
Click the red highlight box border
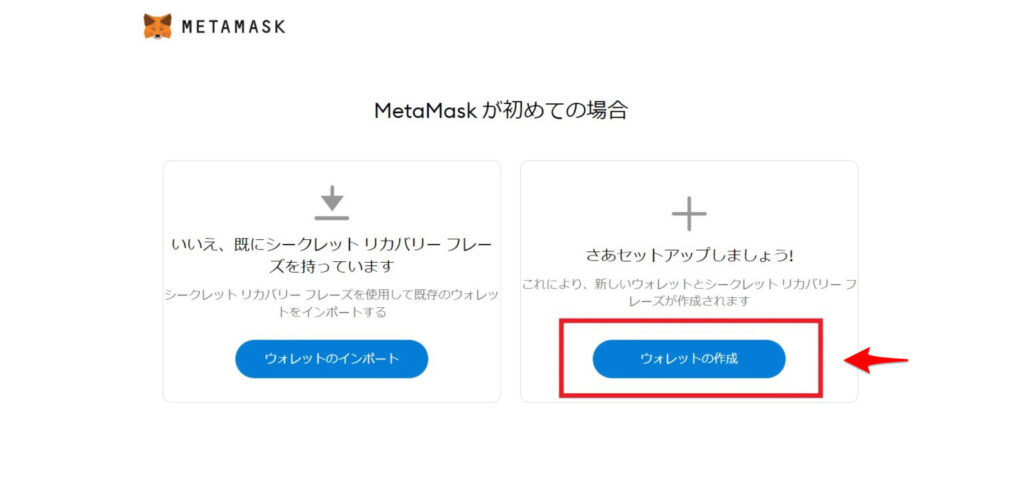pos(690,321)
